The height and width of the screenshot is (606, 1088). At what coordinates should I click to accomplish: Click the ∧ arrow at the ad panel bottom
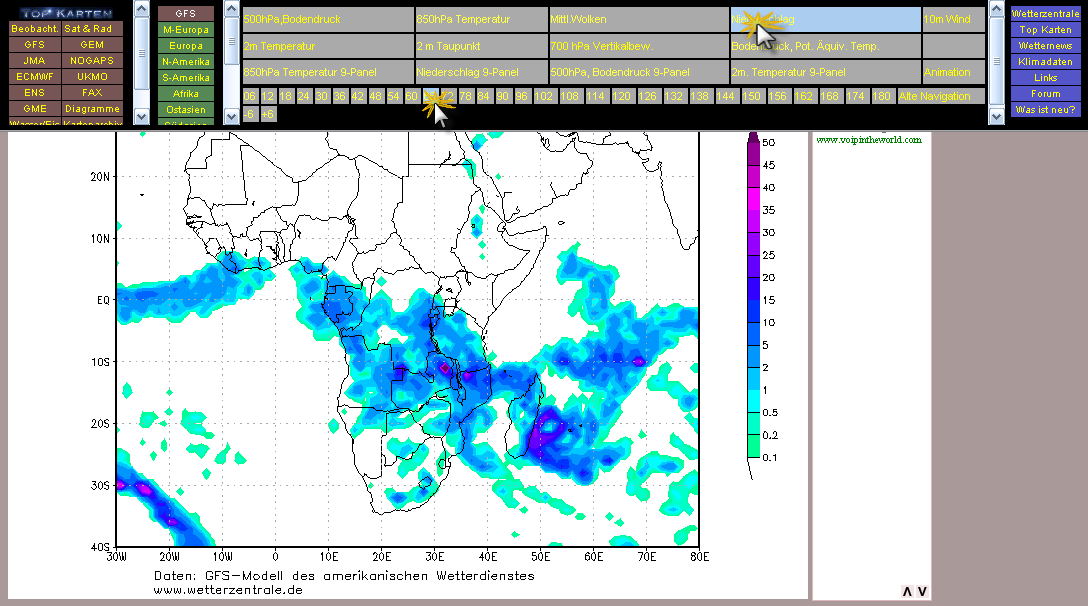click(907, 591)
